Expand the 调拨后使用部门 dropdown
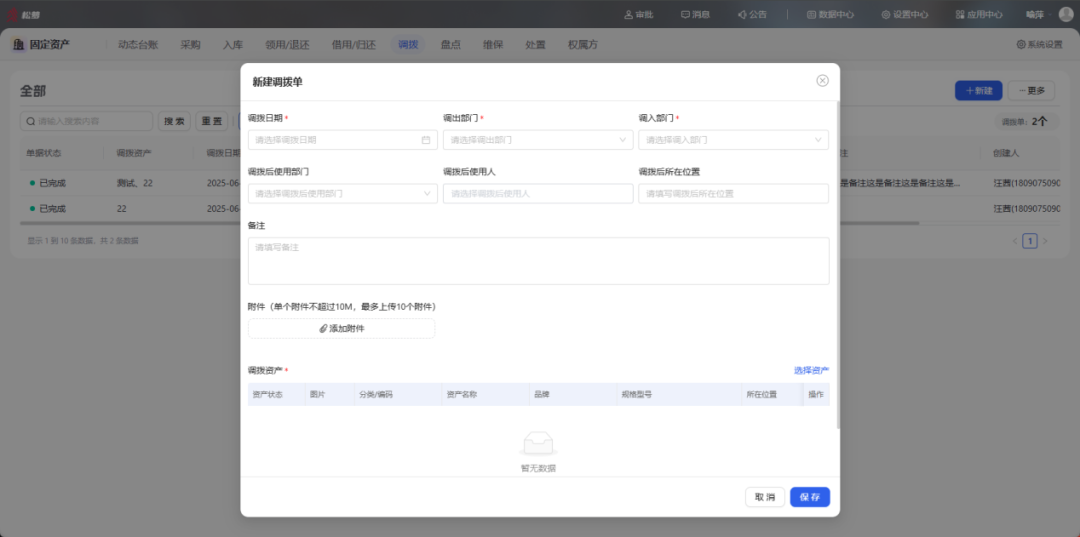 tap(342, 194)
